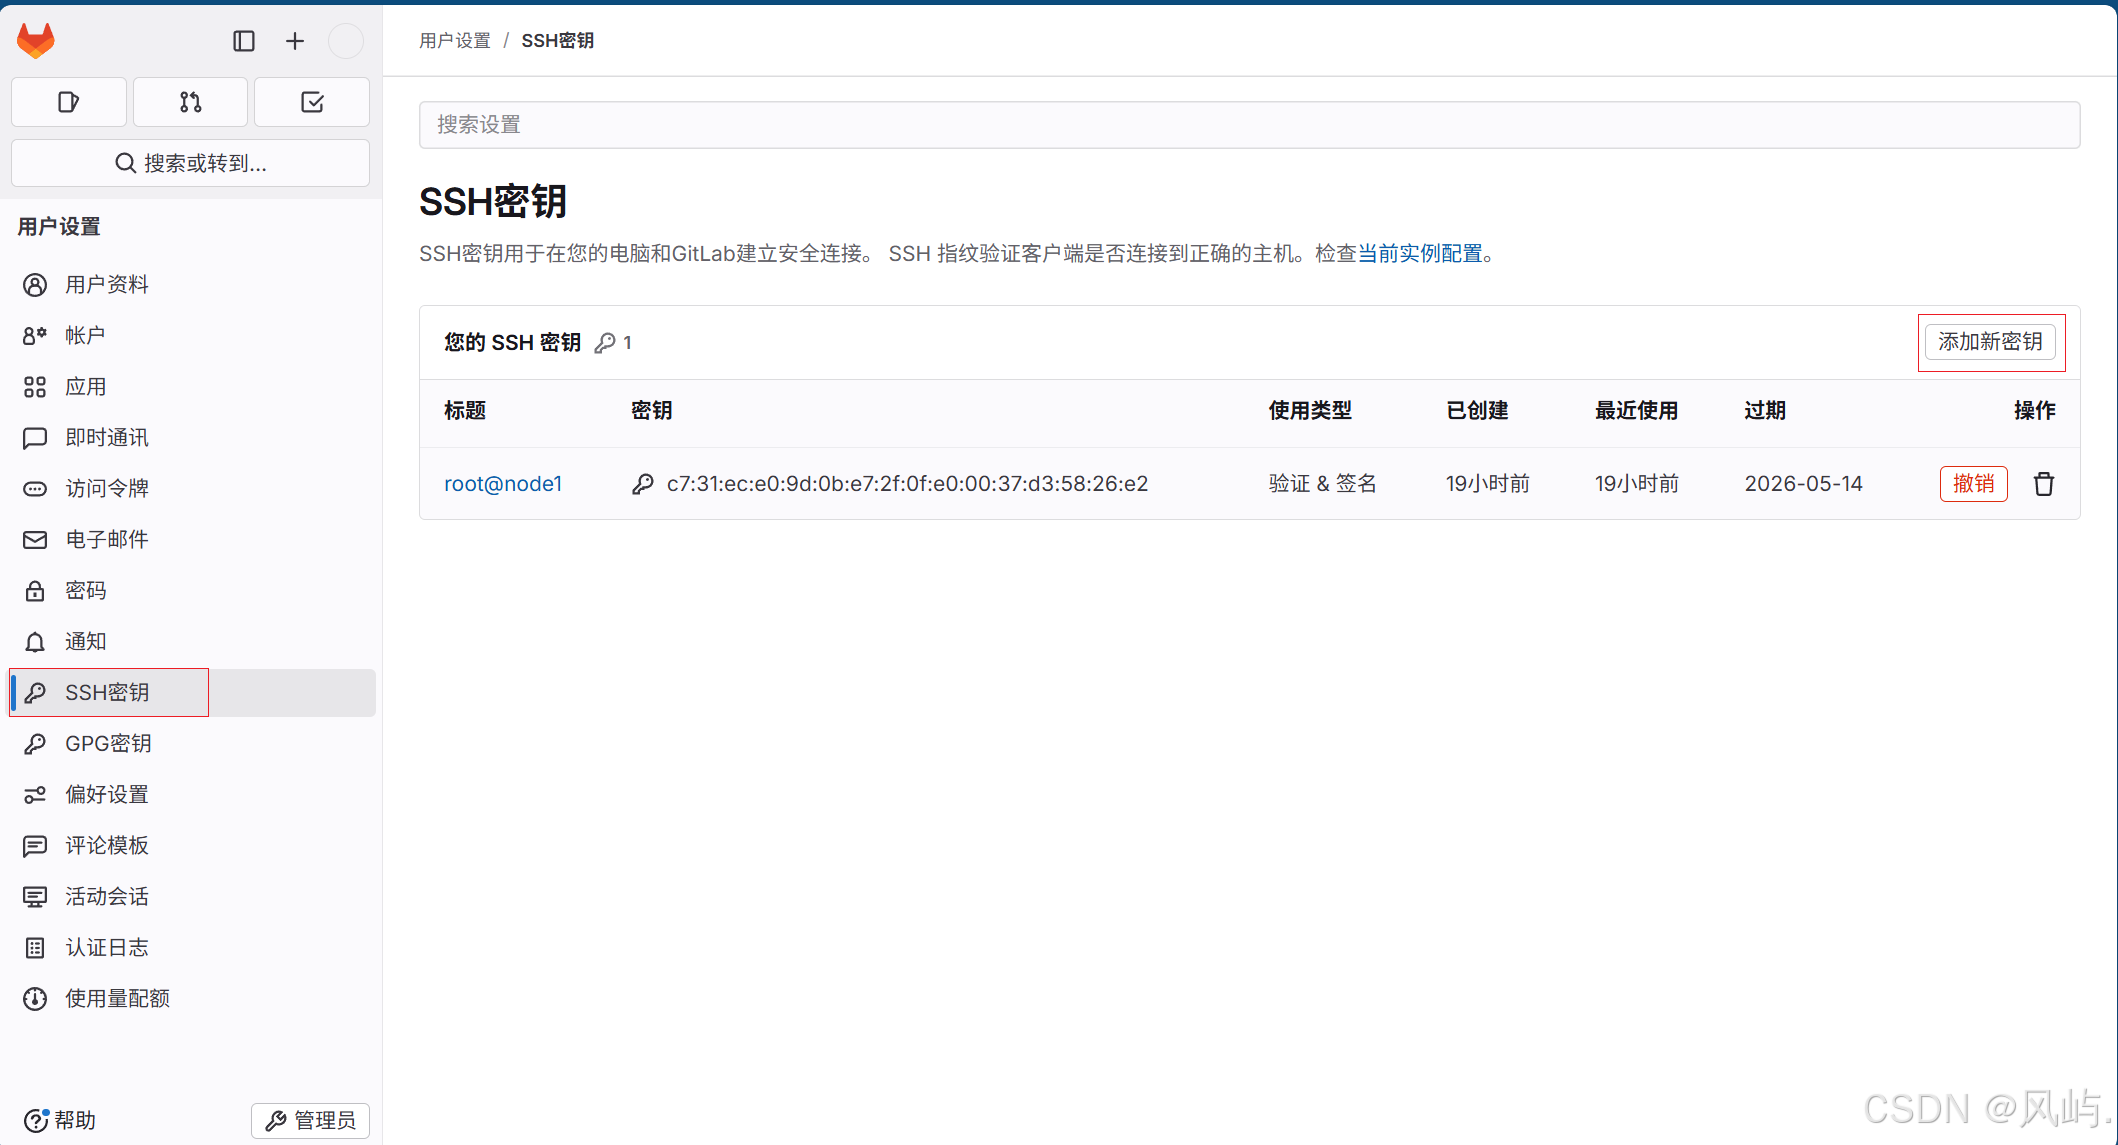Open the 搜索或转到 search box
This screenshot has width=2118, height=1145.
(190, 163)
